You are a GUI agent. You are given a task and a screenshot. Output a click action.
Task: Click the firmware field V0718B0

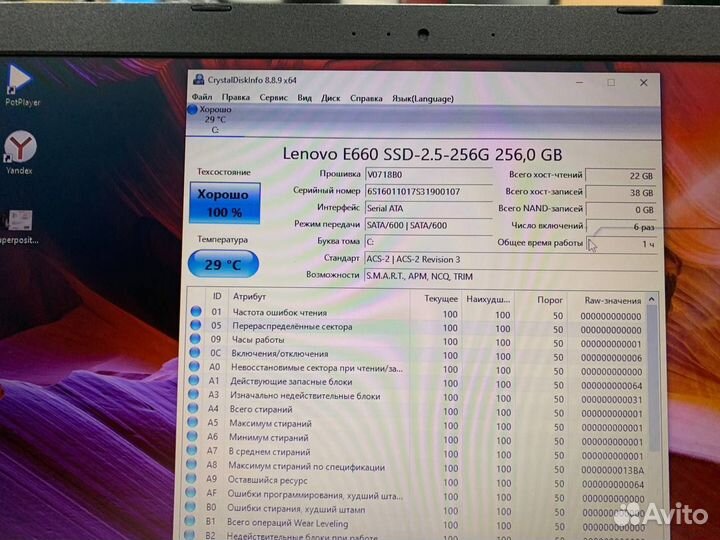click(x=428, y=174)
